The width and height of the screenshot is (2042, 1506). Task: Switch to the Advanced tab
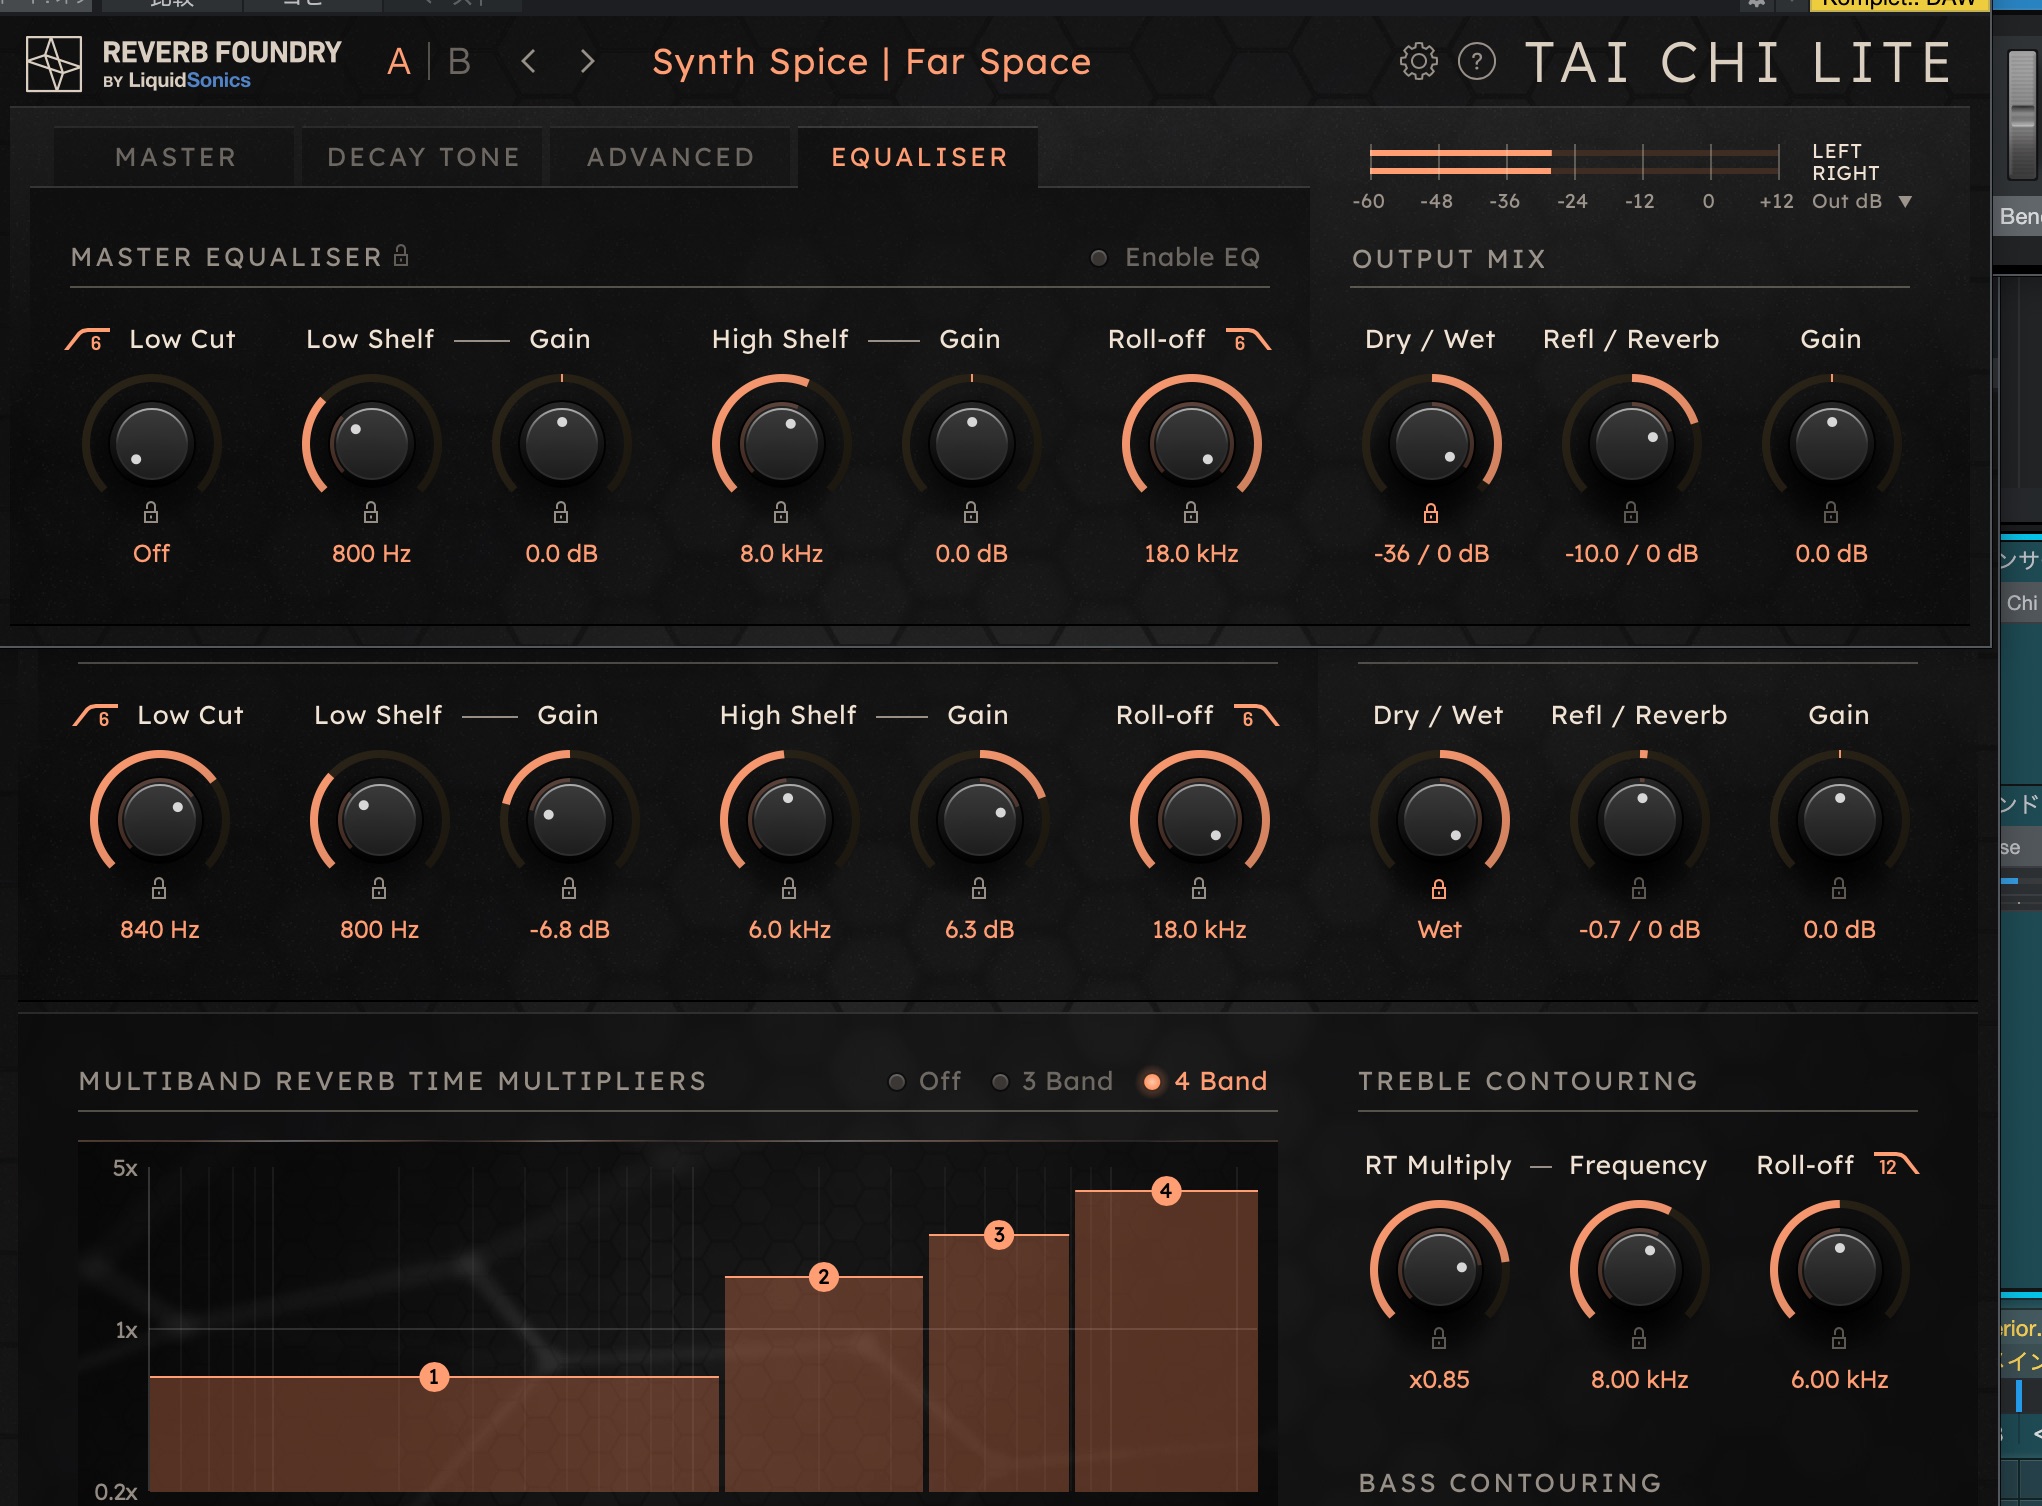[670, 157]
